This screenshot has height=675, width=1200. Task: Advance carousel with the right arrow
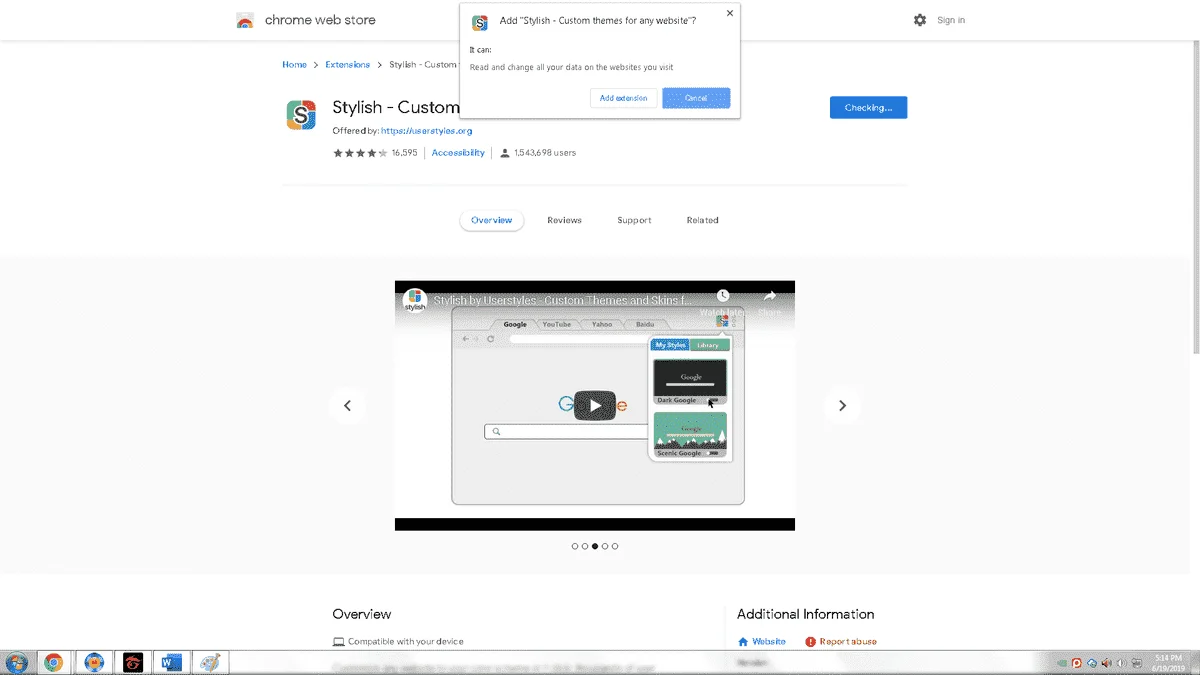coord(842,405)
